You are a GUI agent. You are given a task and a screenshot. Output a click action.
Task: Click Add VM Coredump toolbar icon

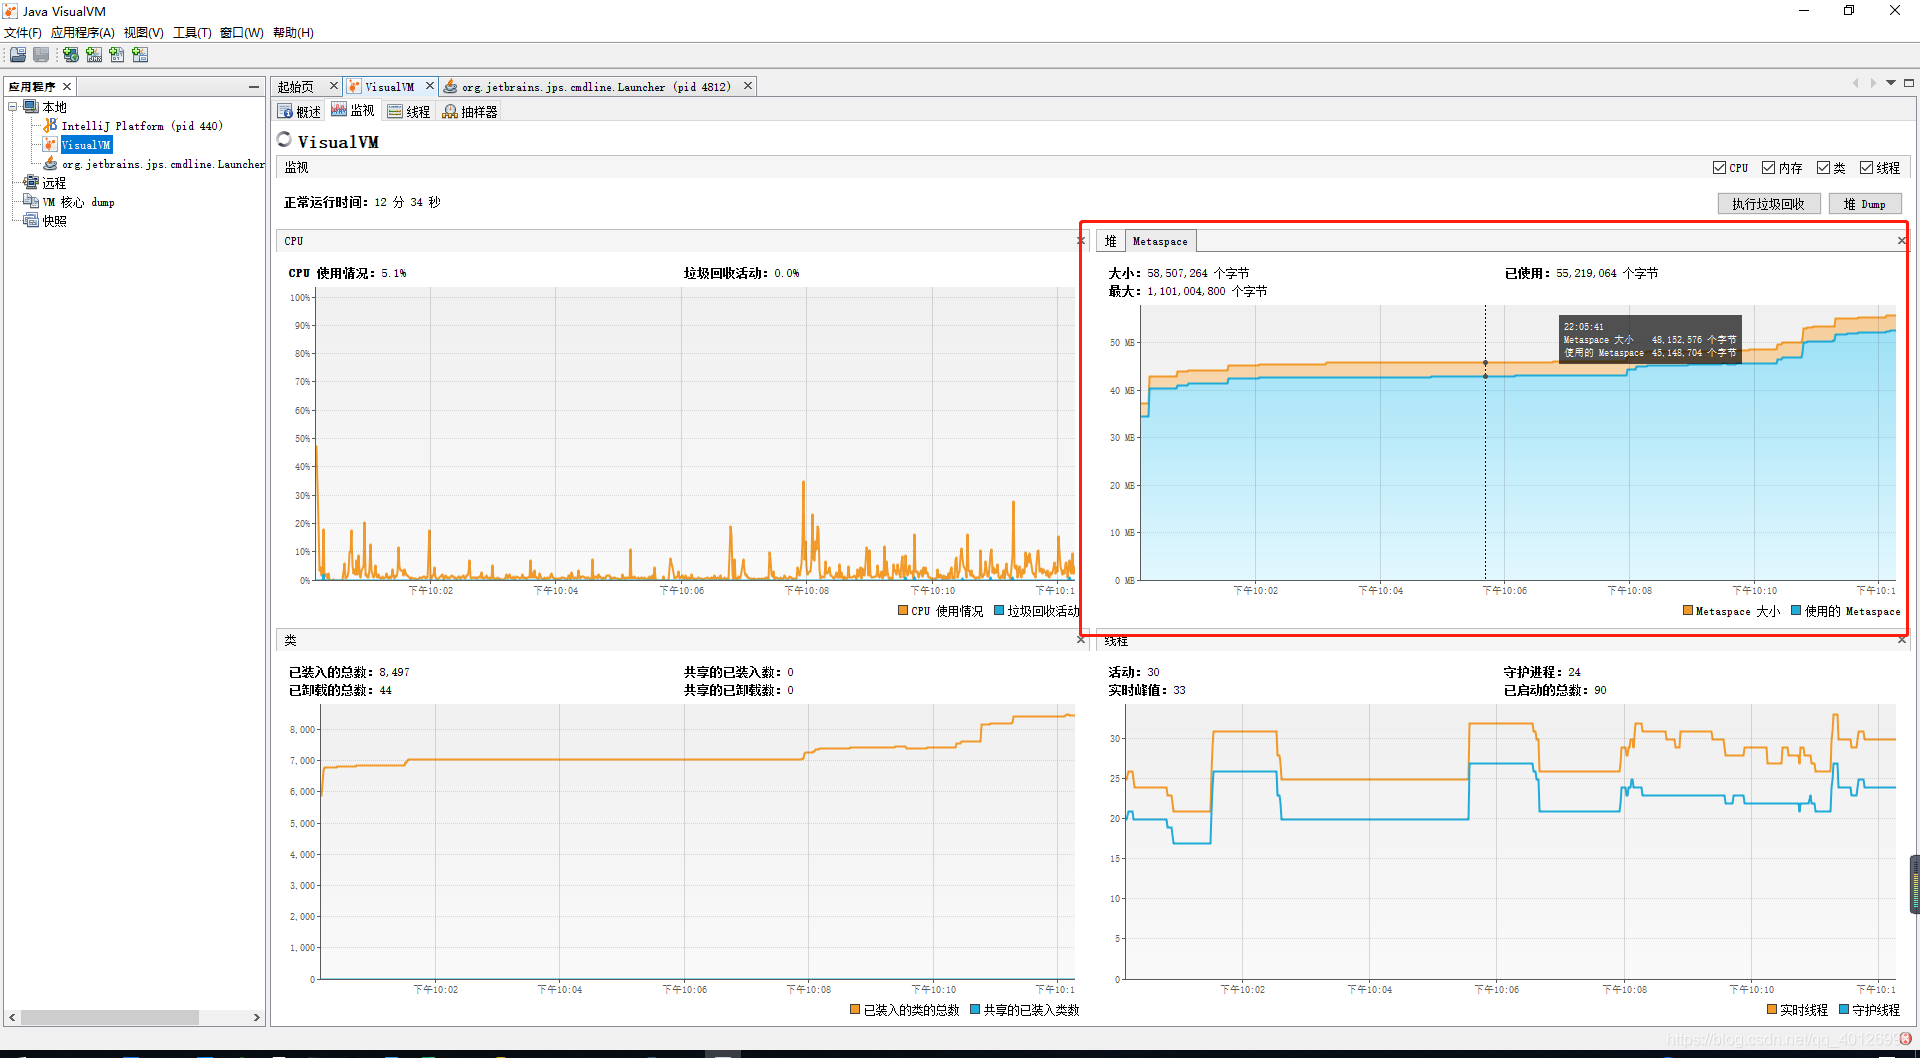pos(117,55)
